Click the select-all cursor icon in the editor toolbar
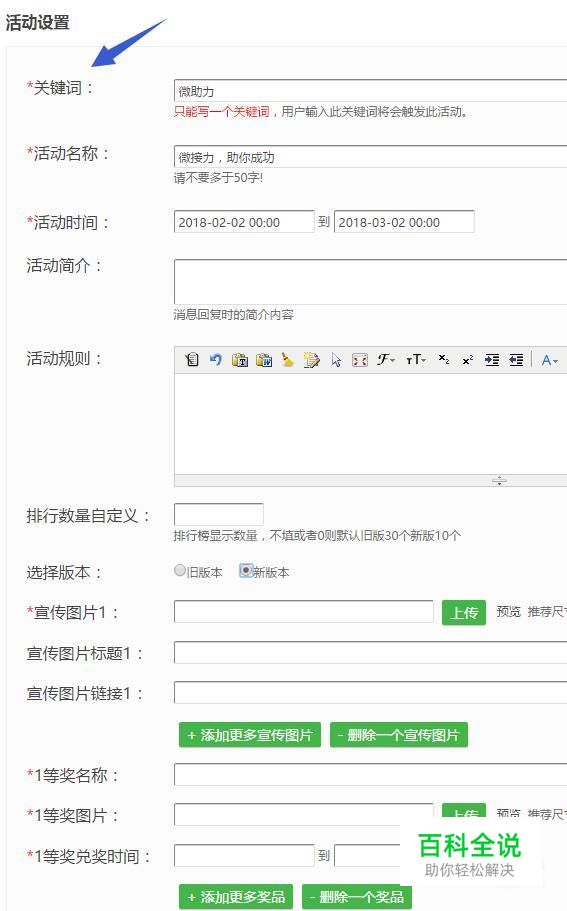Viewport: 567px width, 911px height. (336, 360)
